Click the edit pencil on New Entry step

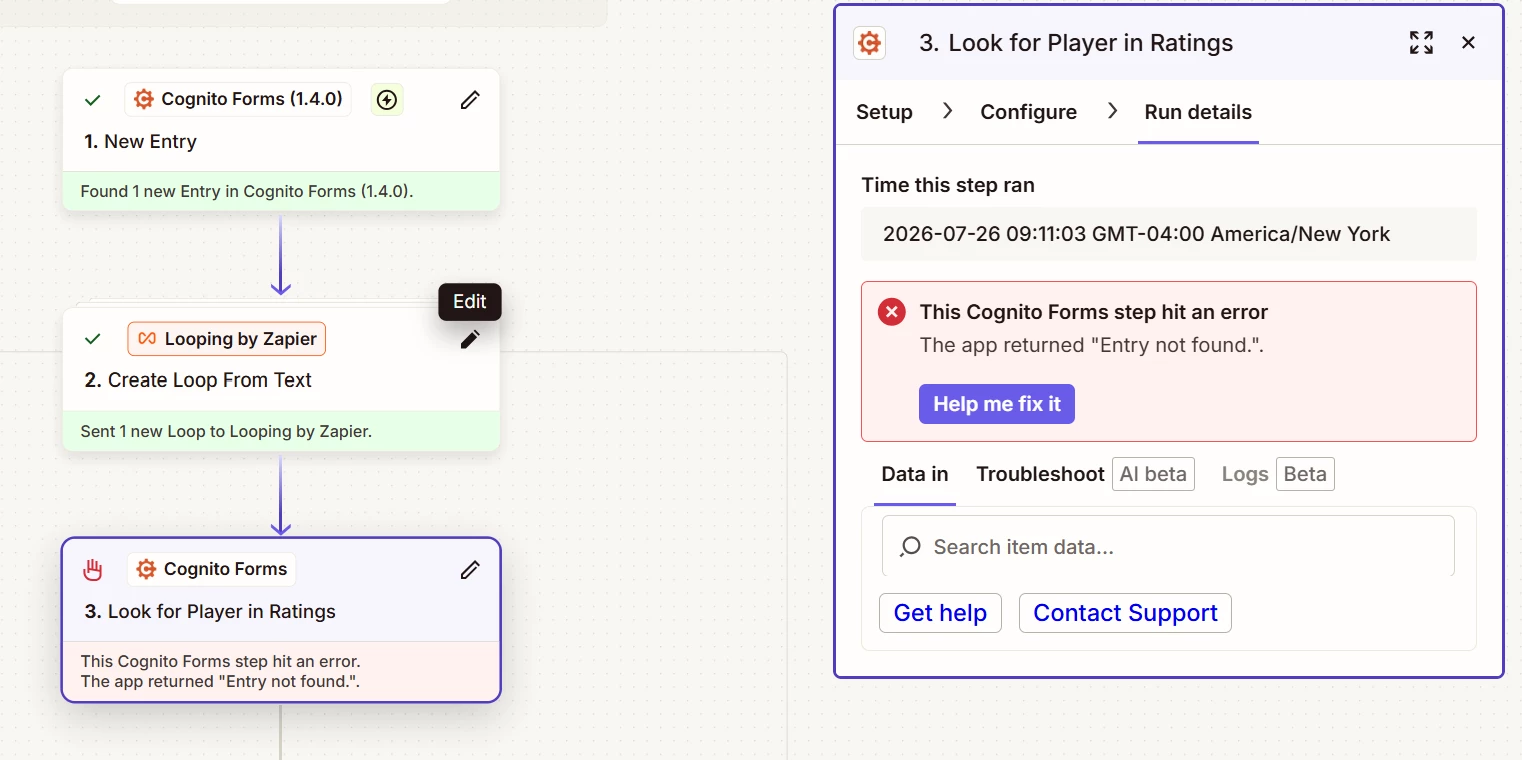(x=470, y=100)
